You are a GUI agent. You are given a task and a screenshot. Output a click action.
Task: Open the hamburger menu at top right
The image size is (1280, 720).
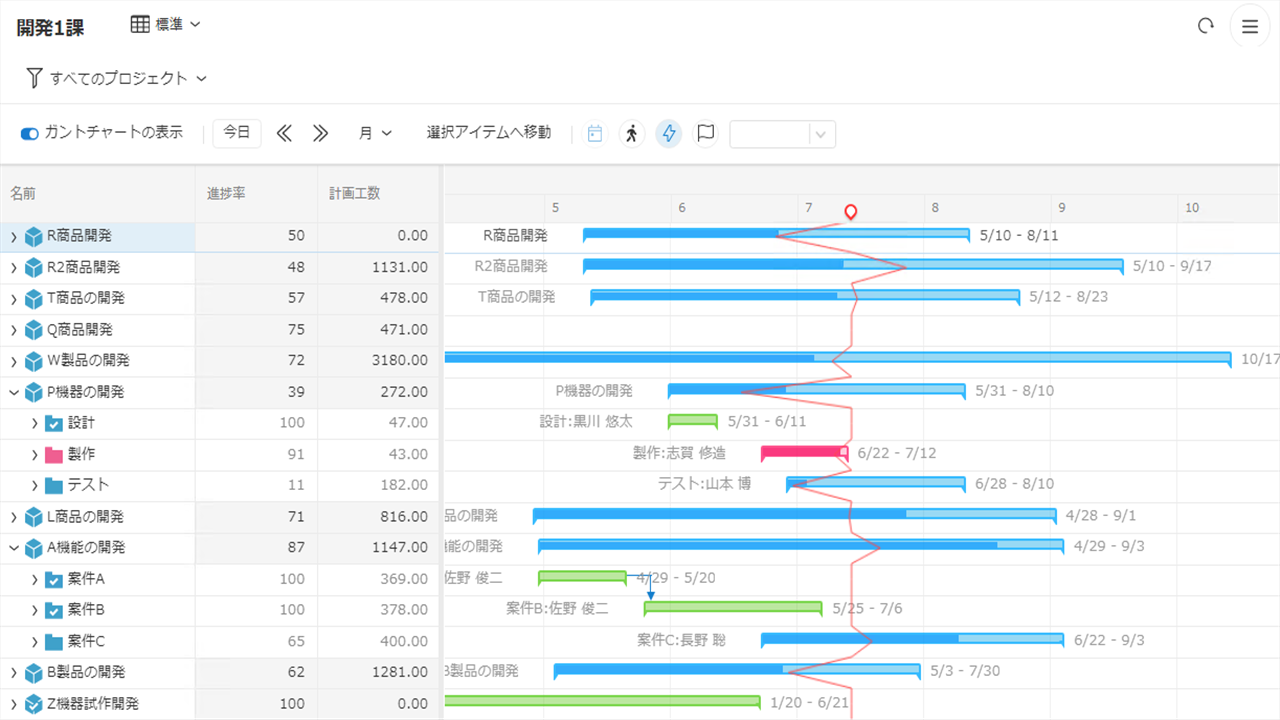1249,27
